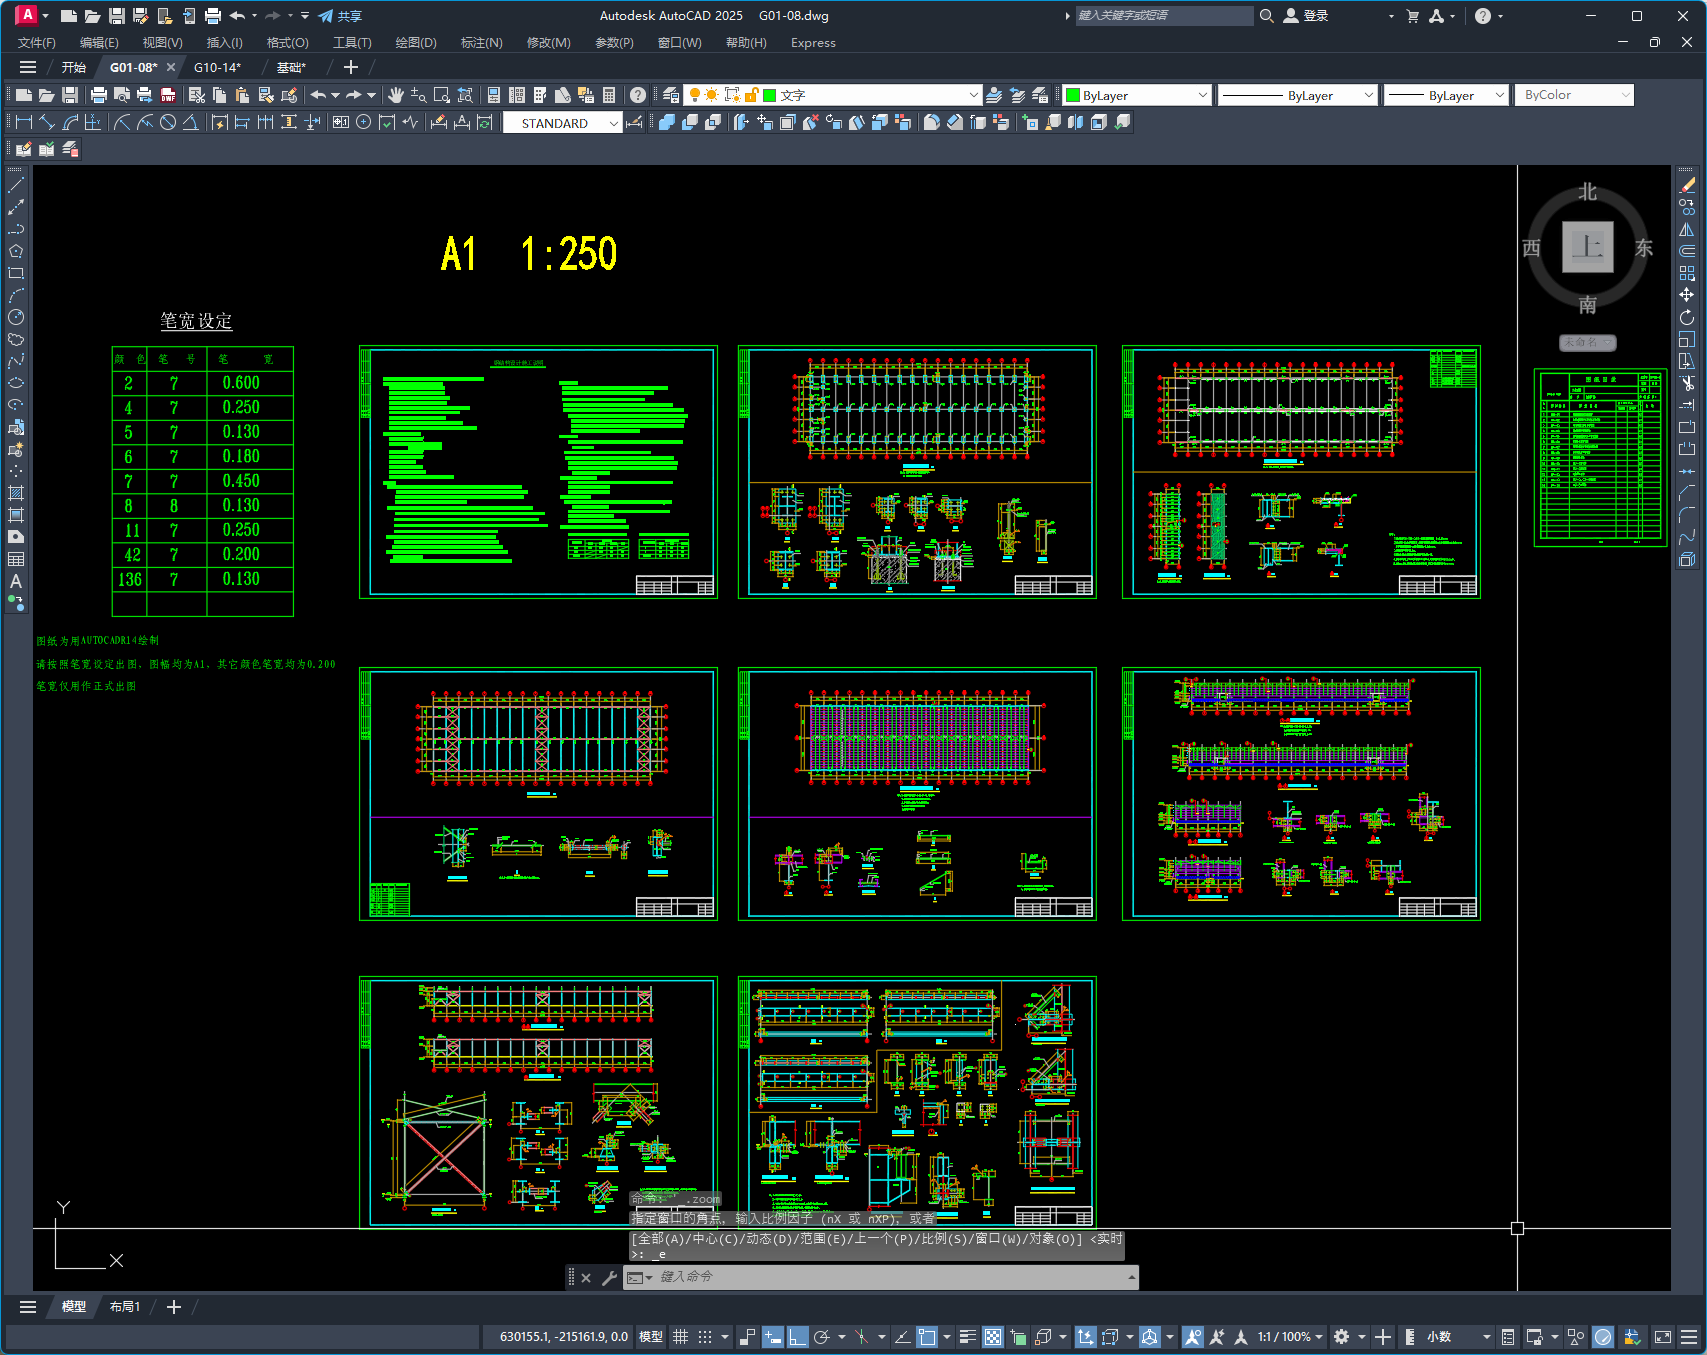The height and width of the screenshot is (1355, 1707).
Task: Open the Express menu
Action: (813, 43)
